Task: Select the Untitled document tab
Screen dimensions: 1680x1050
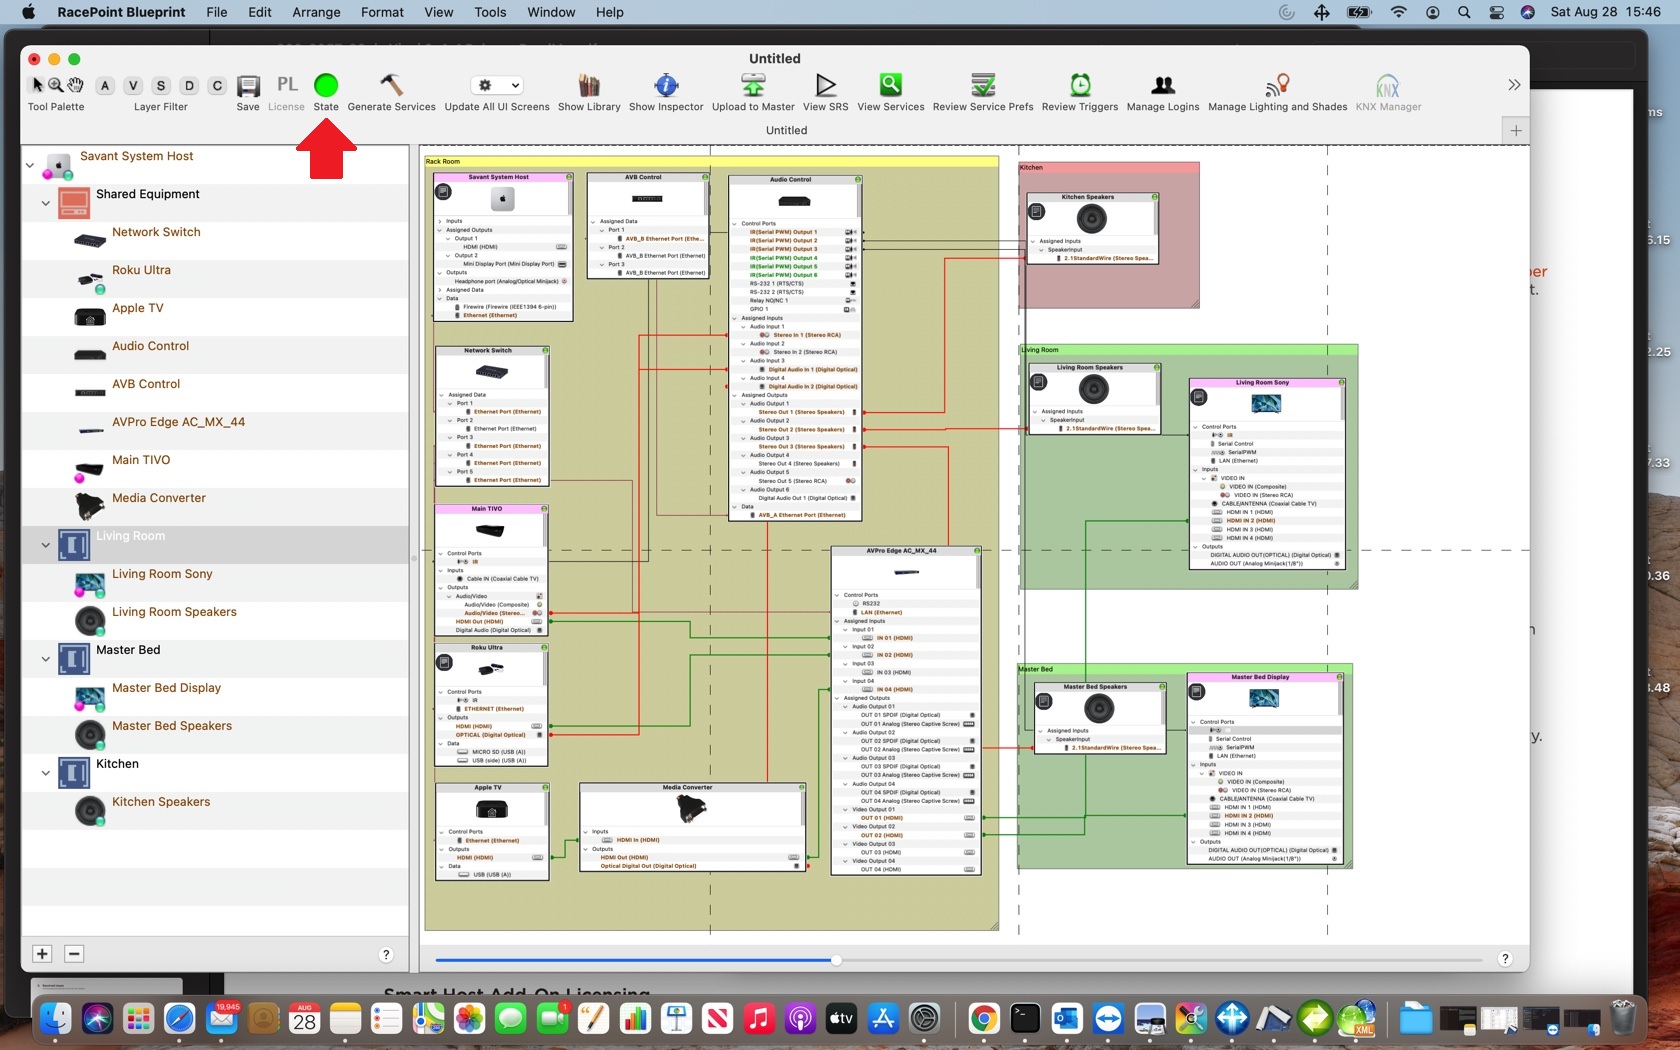Action: coord(786,130)
